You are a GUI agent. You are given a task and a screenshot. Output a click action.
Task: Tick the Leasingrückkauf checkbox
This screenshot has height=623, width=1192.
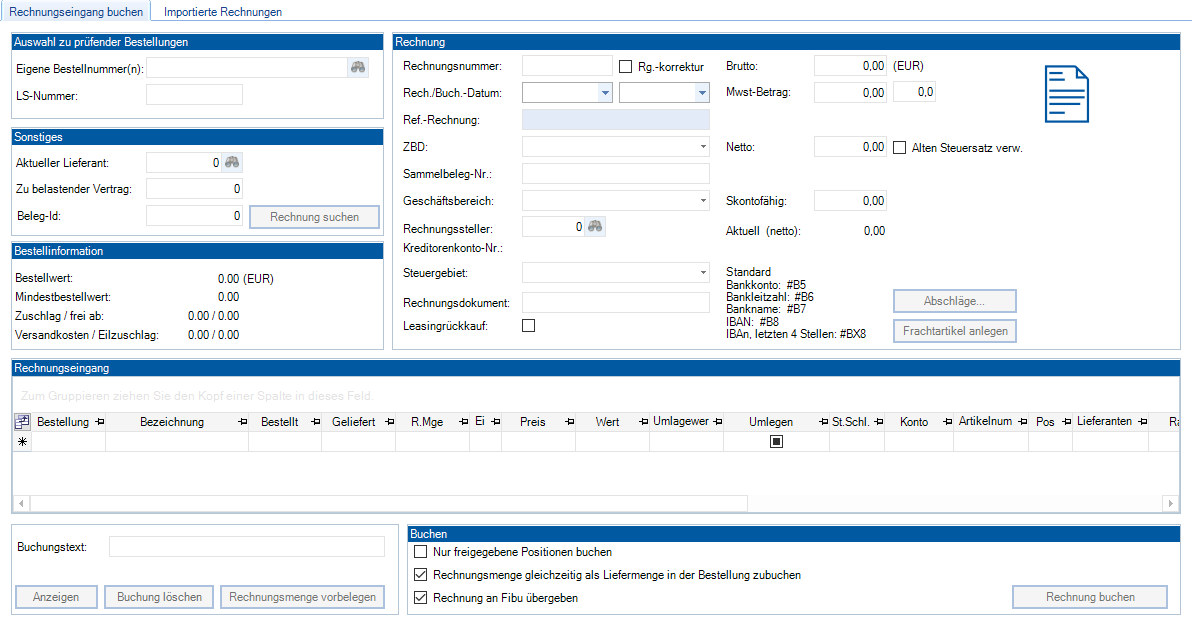[x=529, y=325]
